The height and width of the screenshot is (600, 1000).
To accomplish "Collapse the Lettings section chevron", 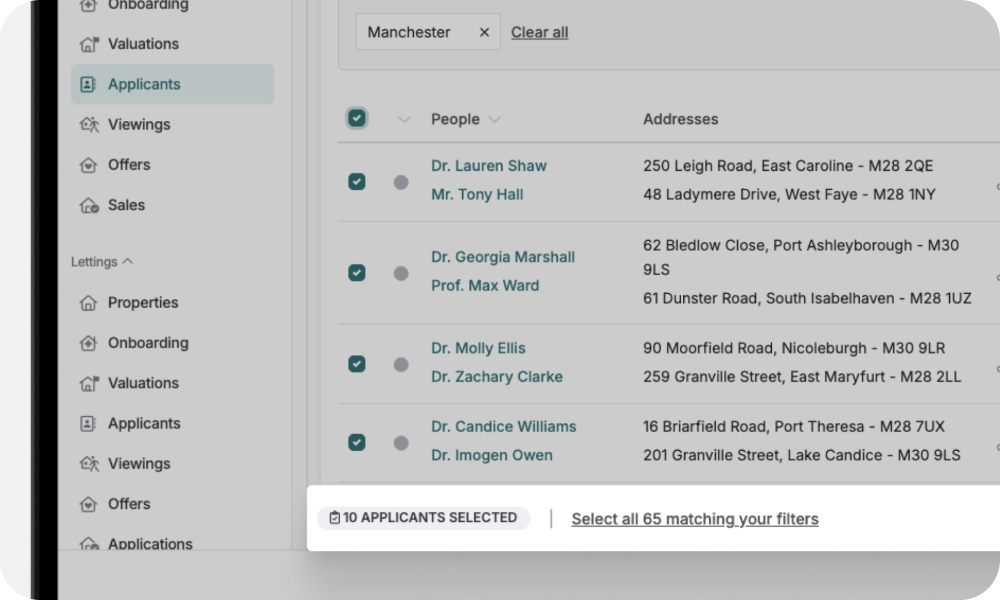I will coord(126,261).
